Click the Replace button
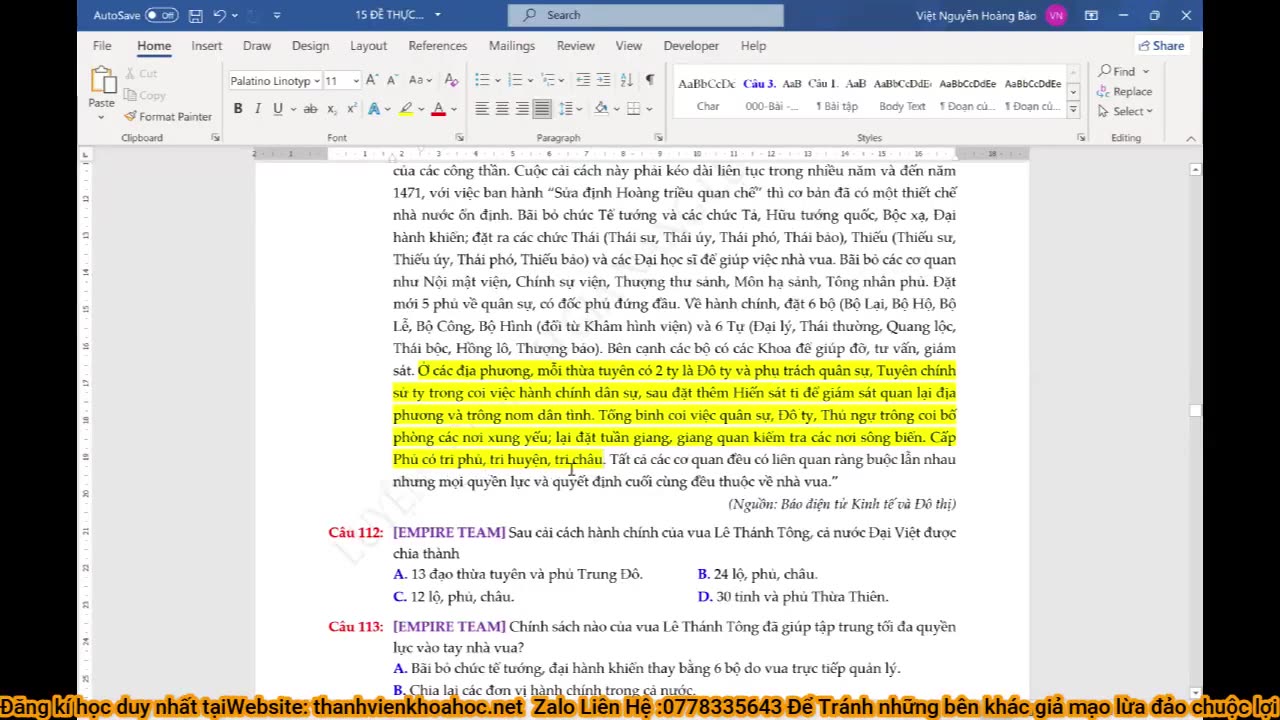 (1125, 91)
